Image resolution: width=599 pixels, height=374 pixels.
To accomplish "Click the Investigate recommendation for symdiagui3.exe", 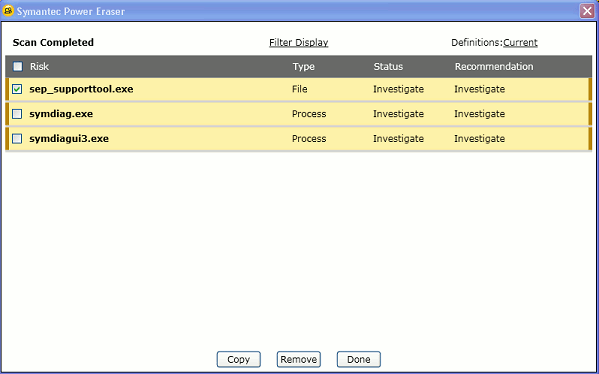I will 479,138.
